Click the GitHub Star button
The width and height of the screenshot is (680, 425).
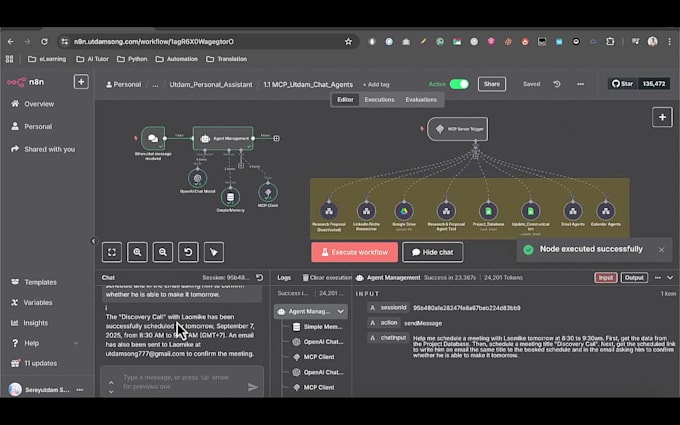(623, 84)
